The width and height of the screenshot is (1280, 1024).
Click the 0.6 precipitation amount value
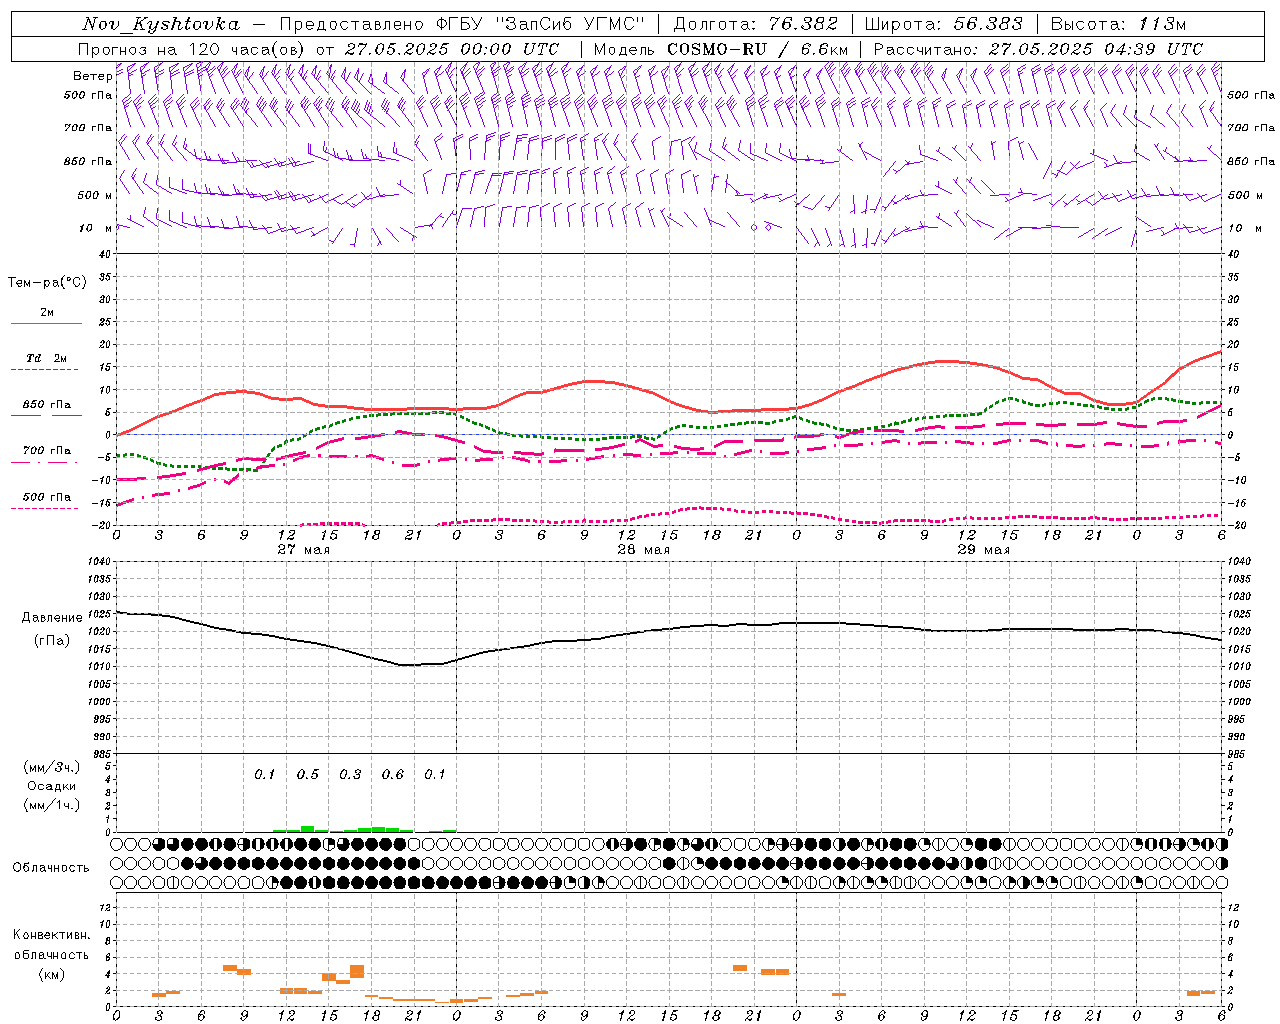pyautogui.click(x=393, y=775)
